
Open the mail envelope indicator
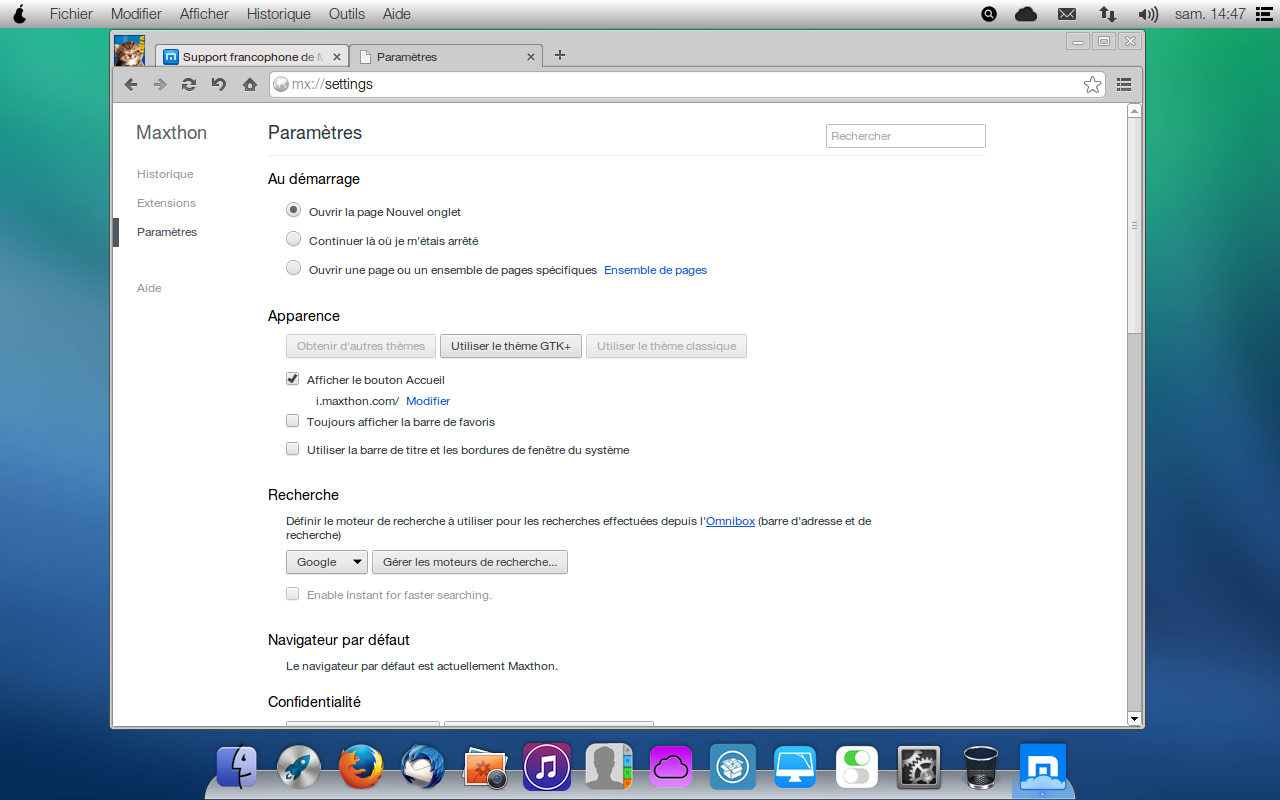pos(1067,14)
